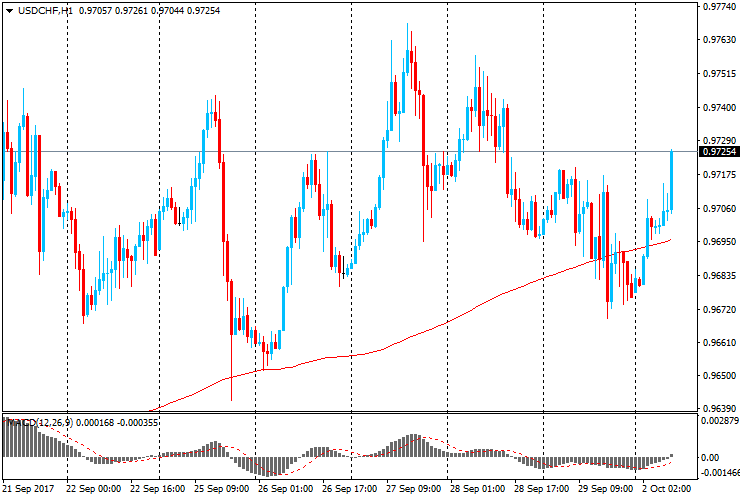Click the 0.97060 price scale label

tap(719, 208)
